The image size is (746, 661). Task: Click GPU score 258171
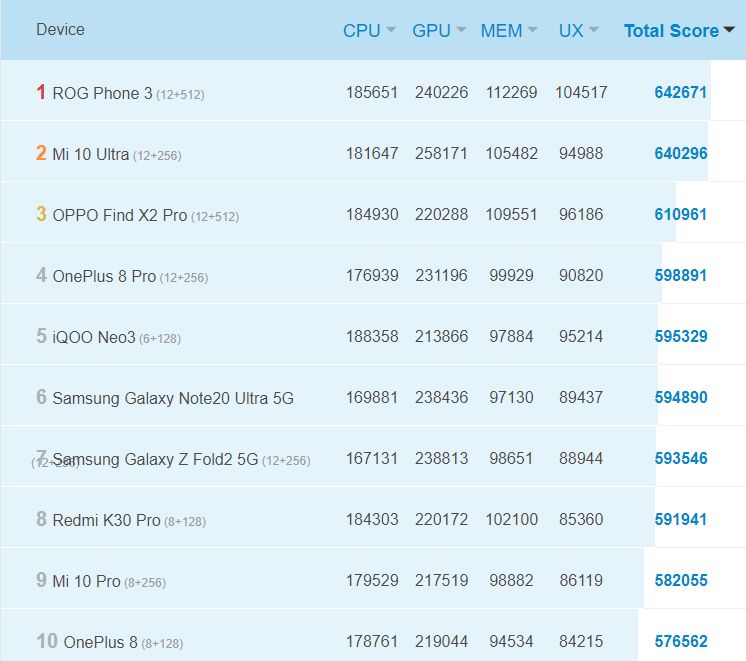[x=442, y=153]
